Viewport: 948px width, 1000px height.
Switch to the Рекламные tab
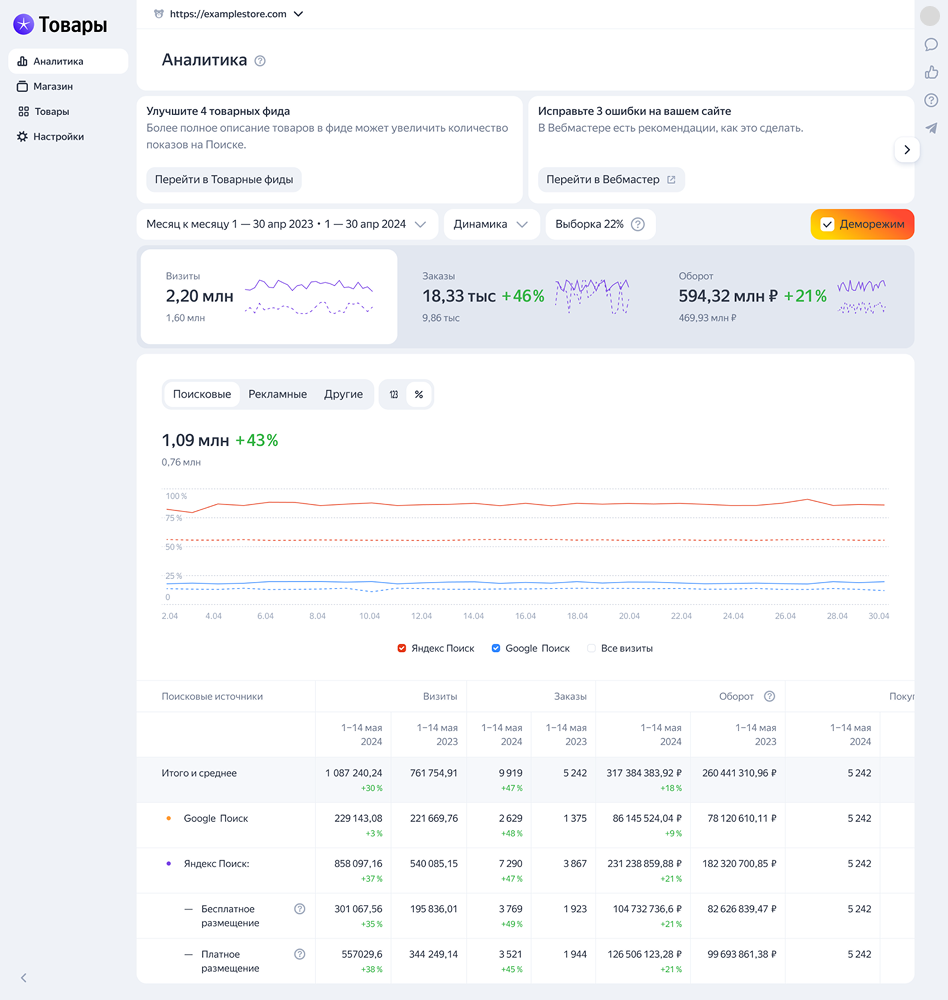click(277, 394)
